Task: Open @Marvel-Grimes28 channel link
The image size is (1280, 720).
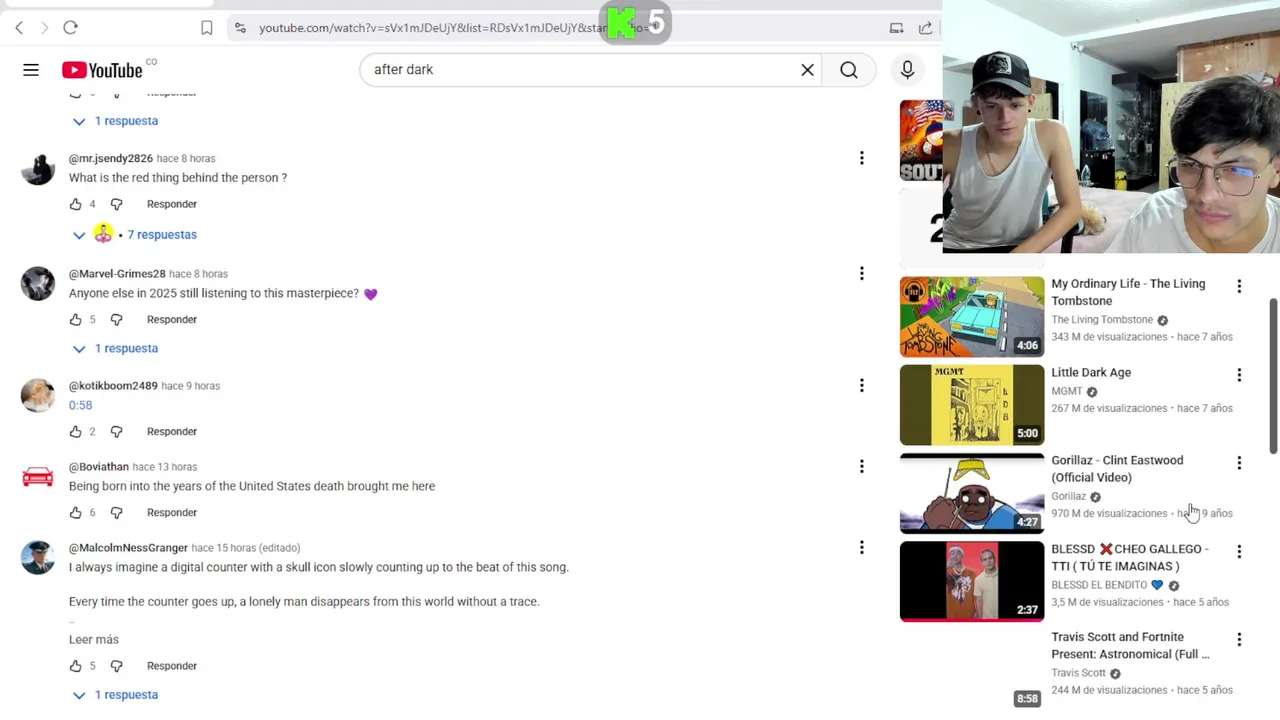Action: click(x=117, y=273)
